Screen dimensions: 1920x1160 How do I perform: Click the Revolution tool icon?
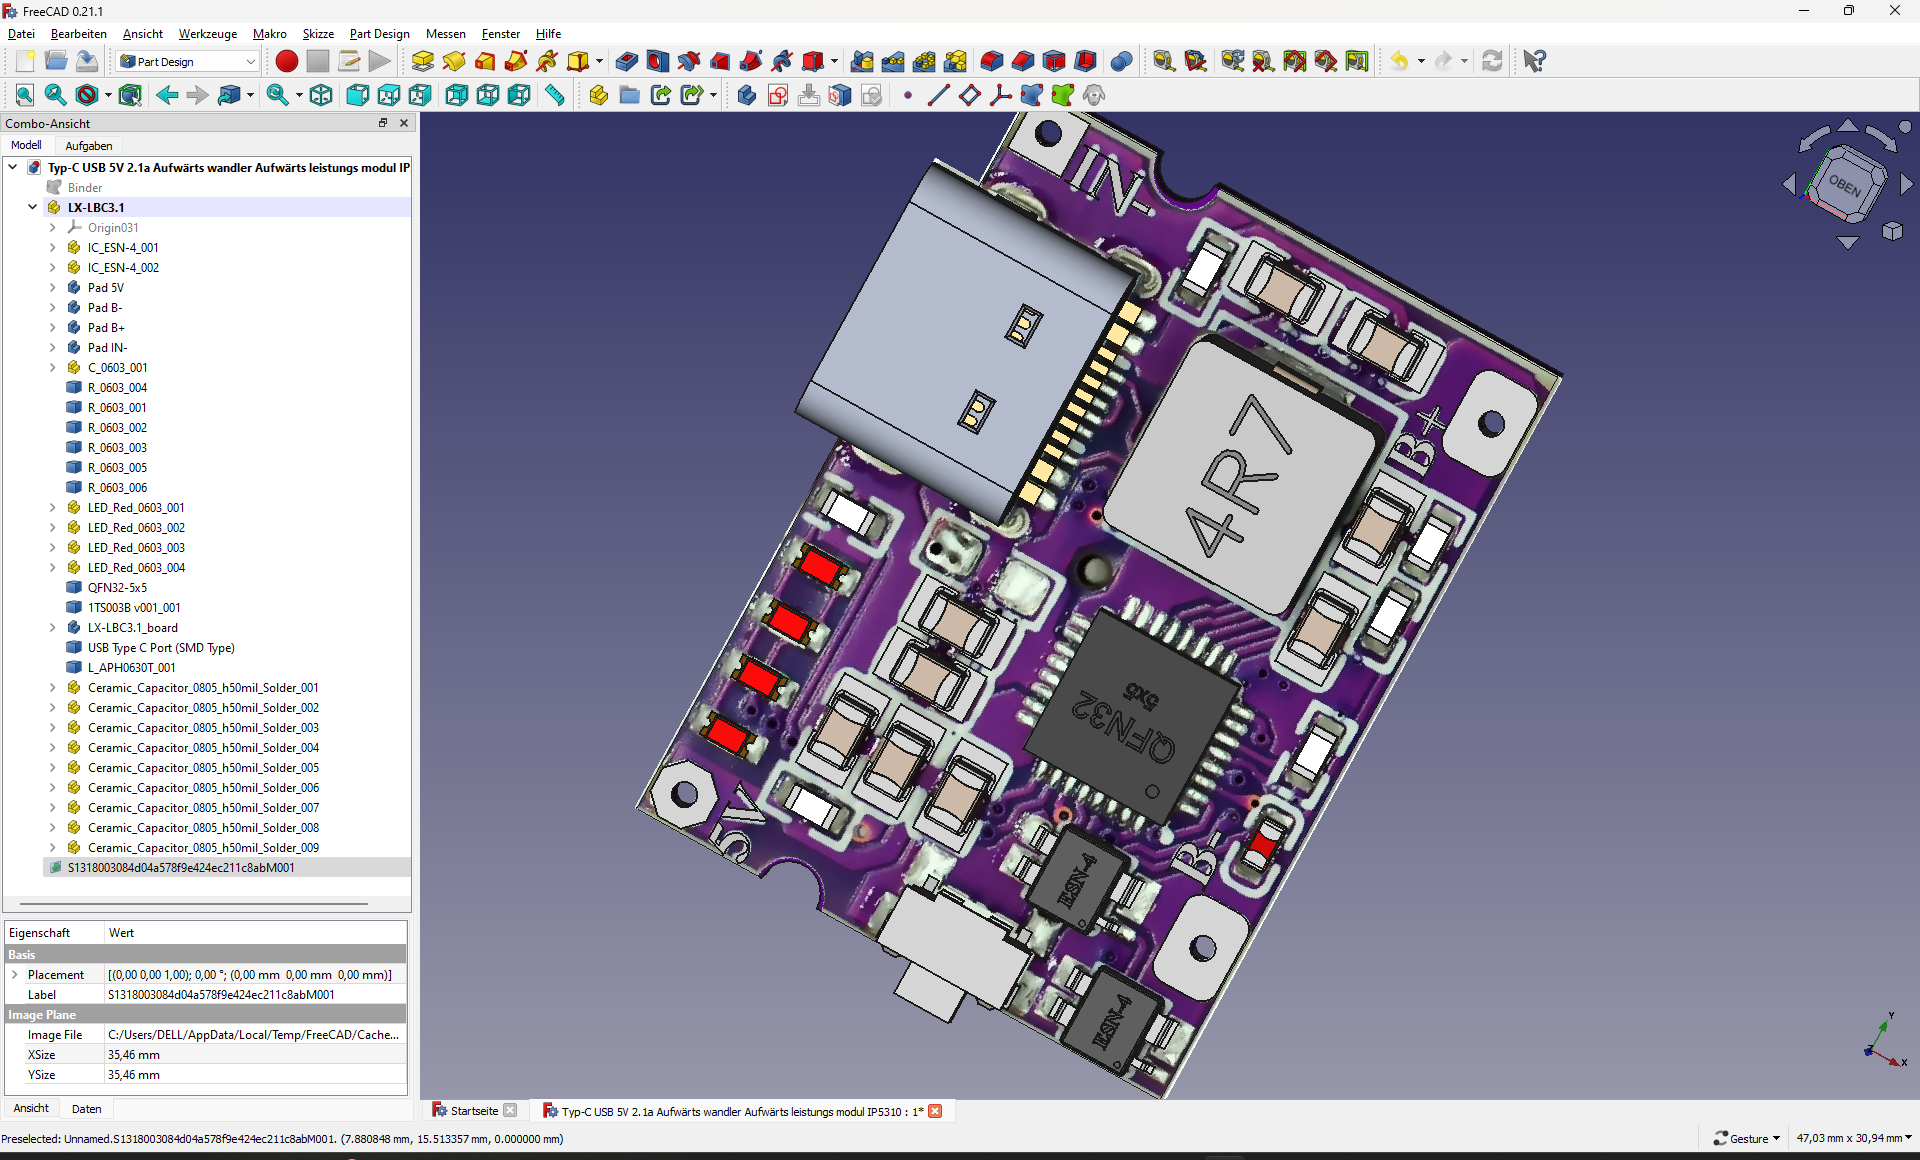[x=454, y=61]
